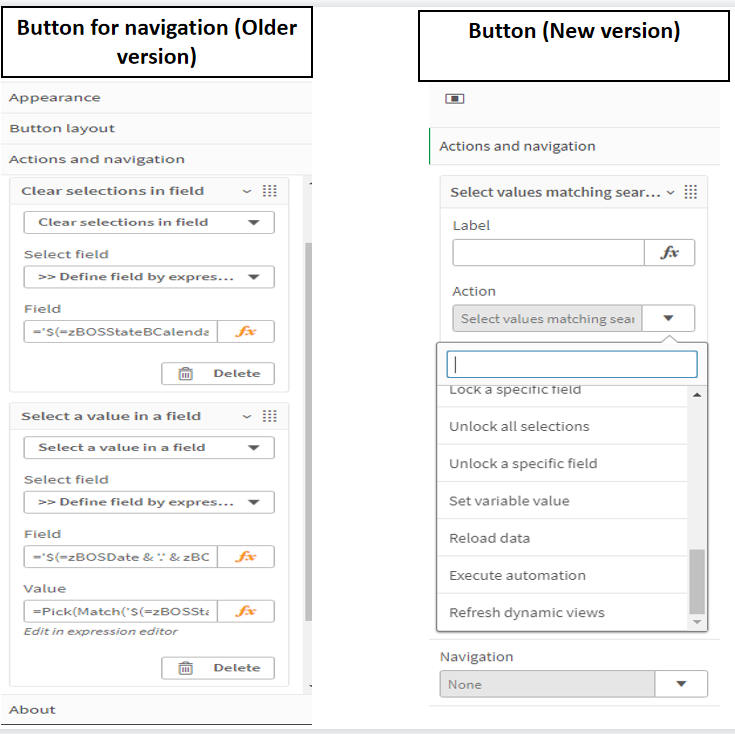Click the button object icon at top of new panel

455,99
